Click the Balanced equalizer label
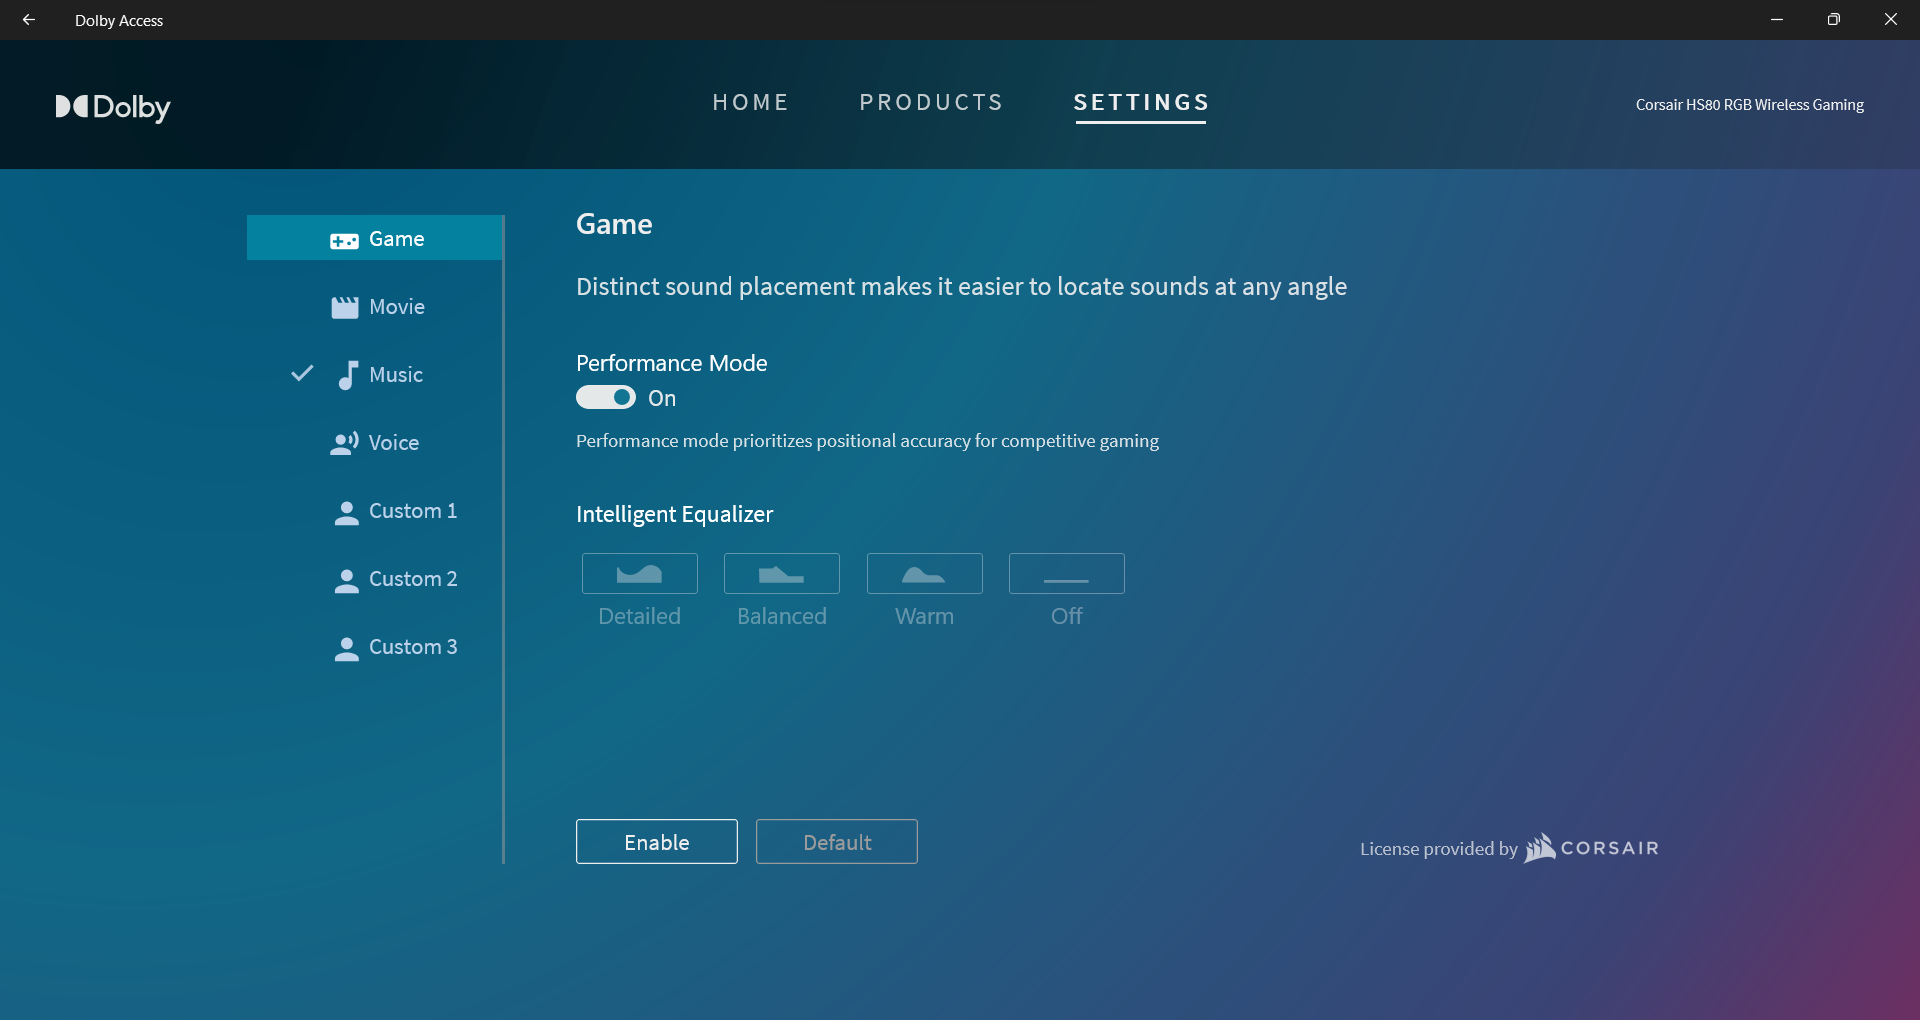Screen dimensions: 1920x1020 [782, 616]
